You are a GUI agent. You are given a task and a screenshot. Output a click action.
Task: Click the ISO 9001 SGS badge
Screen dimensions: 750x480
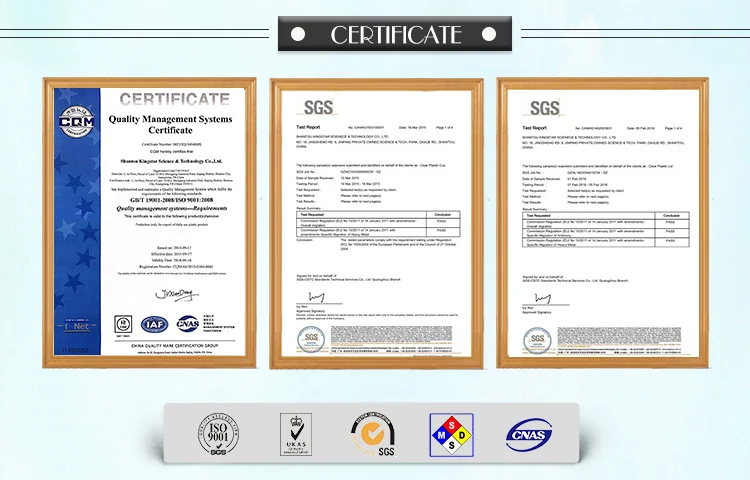click(219, 434)
